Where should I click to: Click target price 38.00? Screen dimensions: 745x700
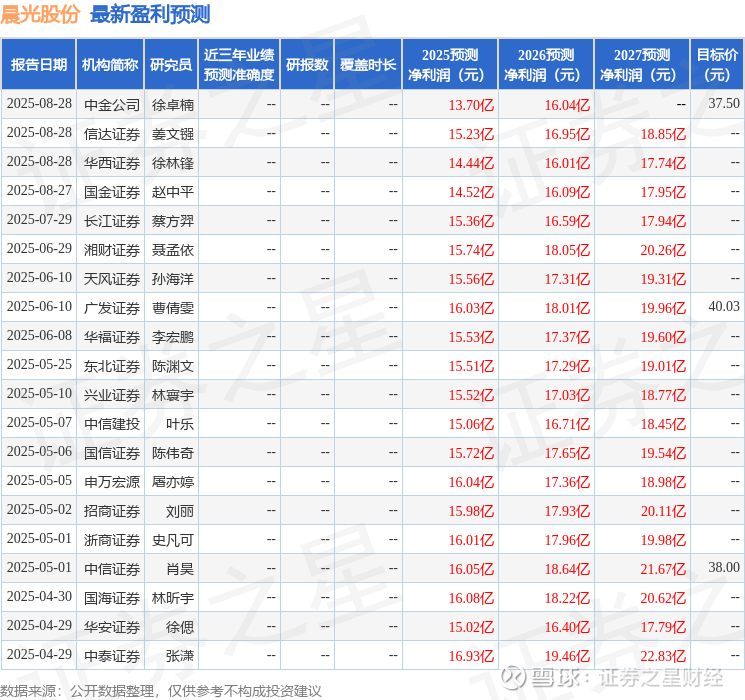(x=724, y=567)
